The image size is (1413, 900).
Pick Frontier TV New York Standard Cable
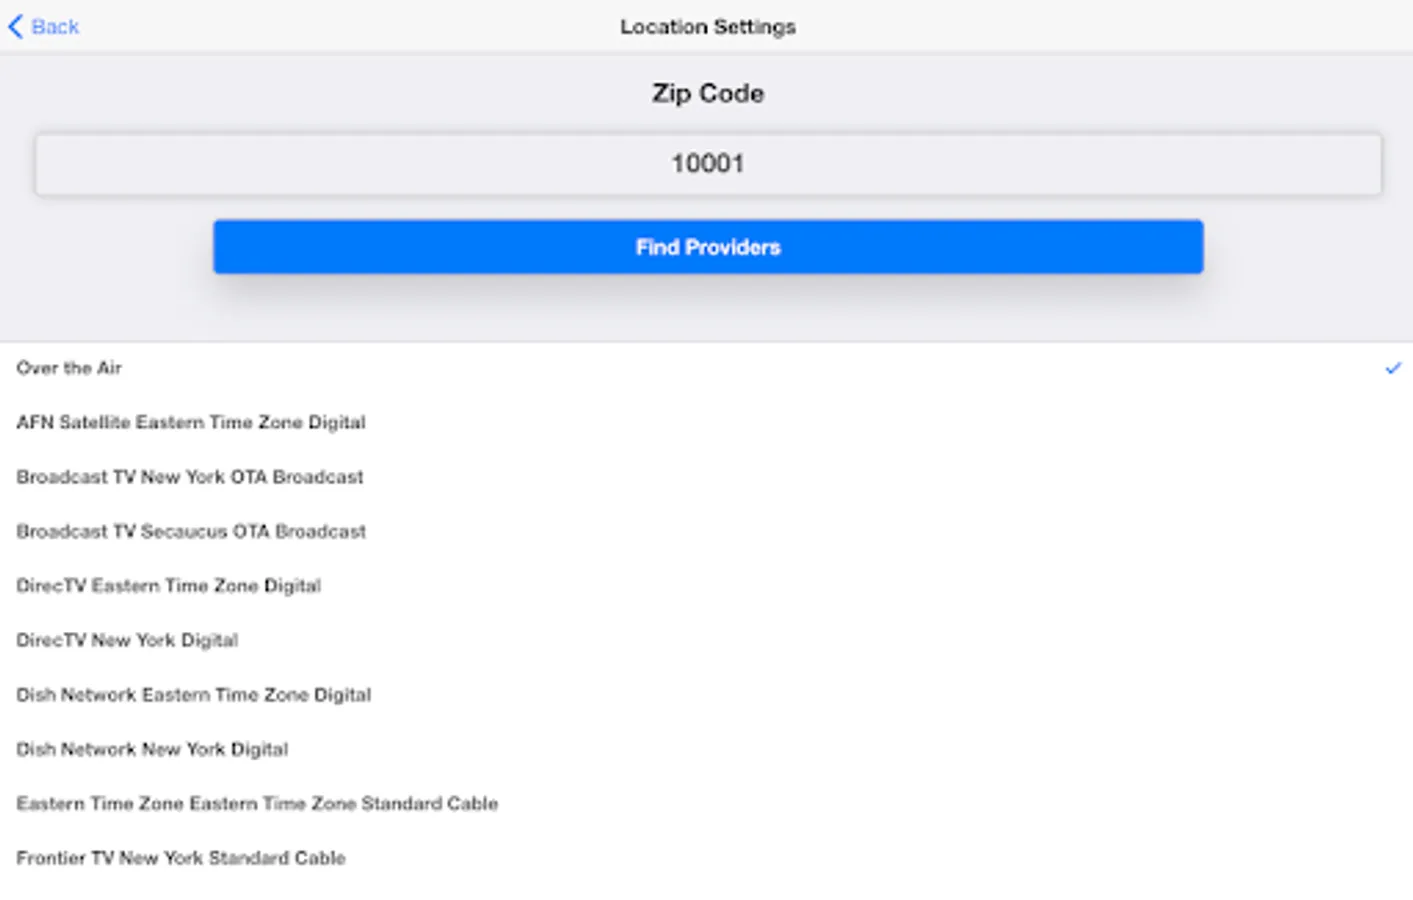coord(706,858)
